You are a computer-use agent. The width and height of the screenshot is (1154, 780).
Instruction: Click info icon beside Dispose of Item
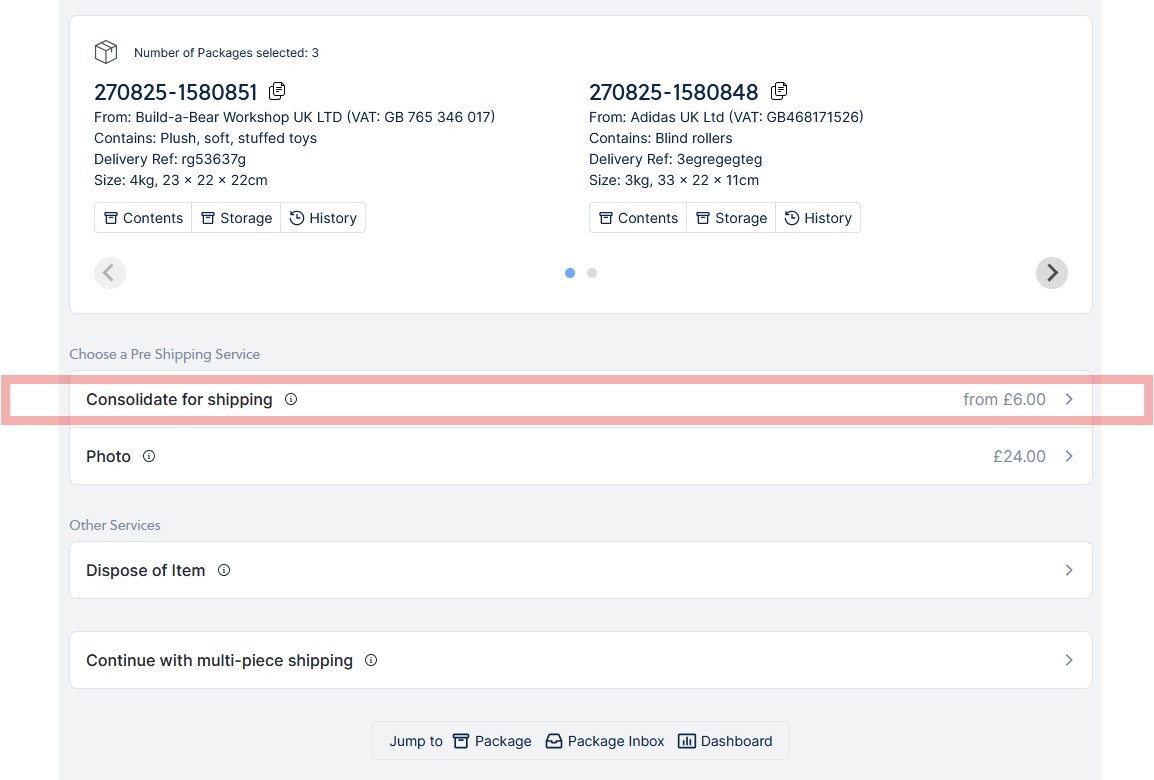click(x=224, y=570)
